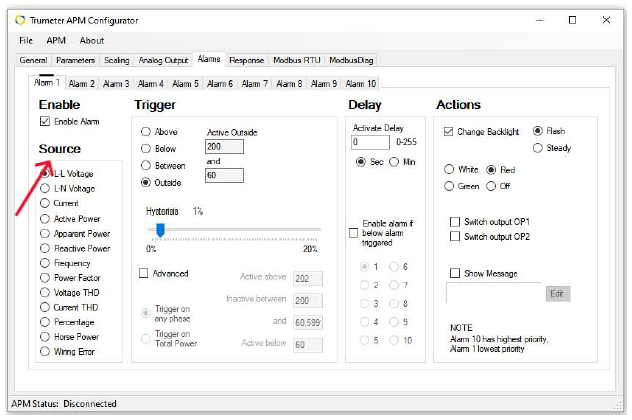Select the Alarm 4 sub-tab
Viewport: 632px width, 420px height.
pos(151,83)
